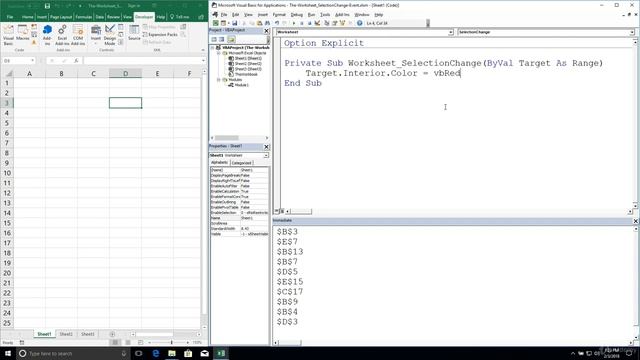Collapse the Excel ribbon

[x=203, y=50]
